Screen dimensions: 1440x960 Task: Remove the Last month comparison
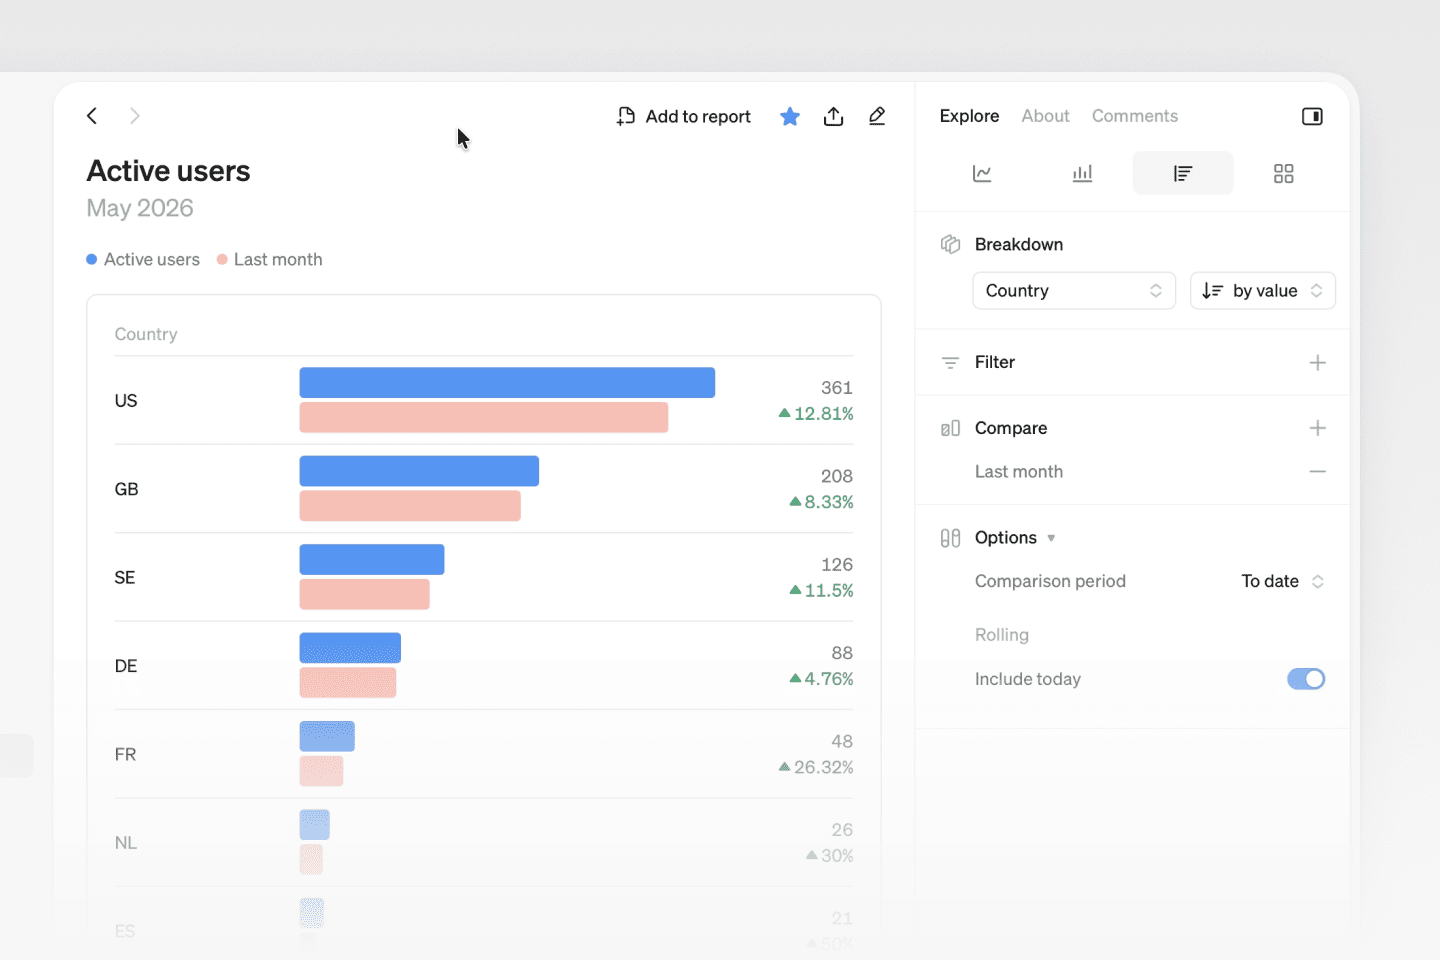point(1318,471)
